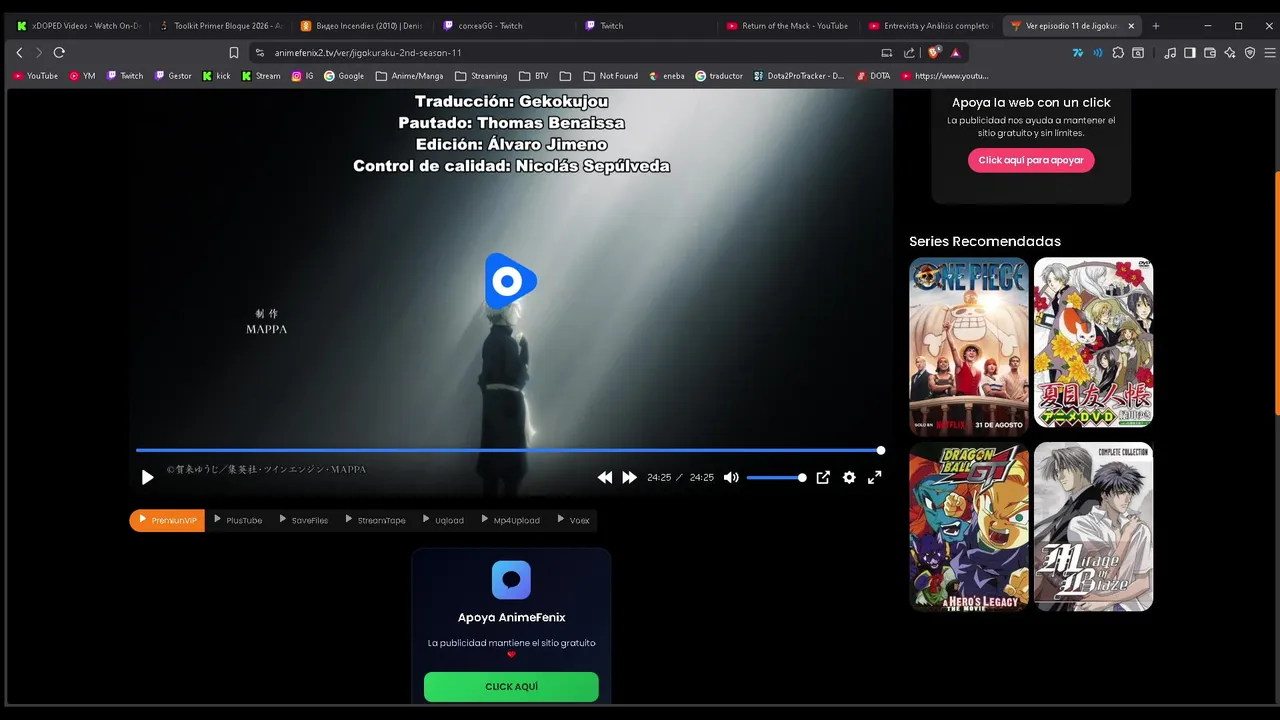Click the video progress bar

(510, 450)
